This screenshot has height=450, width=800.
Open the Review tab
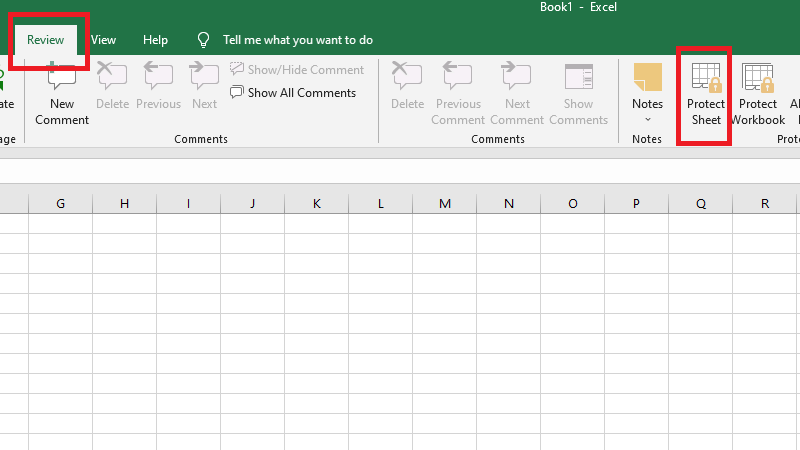(x=46, y=40)
